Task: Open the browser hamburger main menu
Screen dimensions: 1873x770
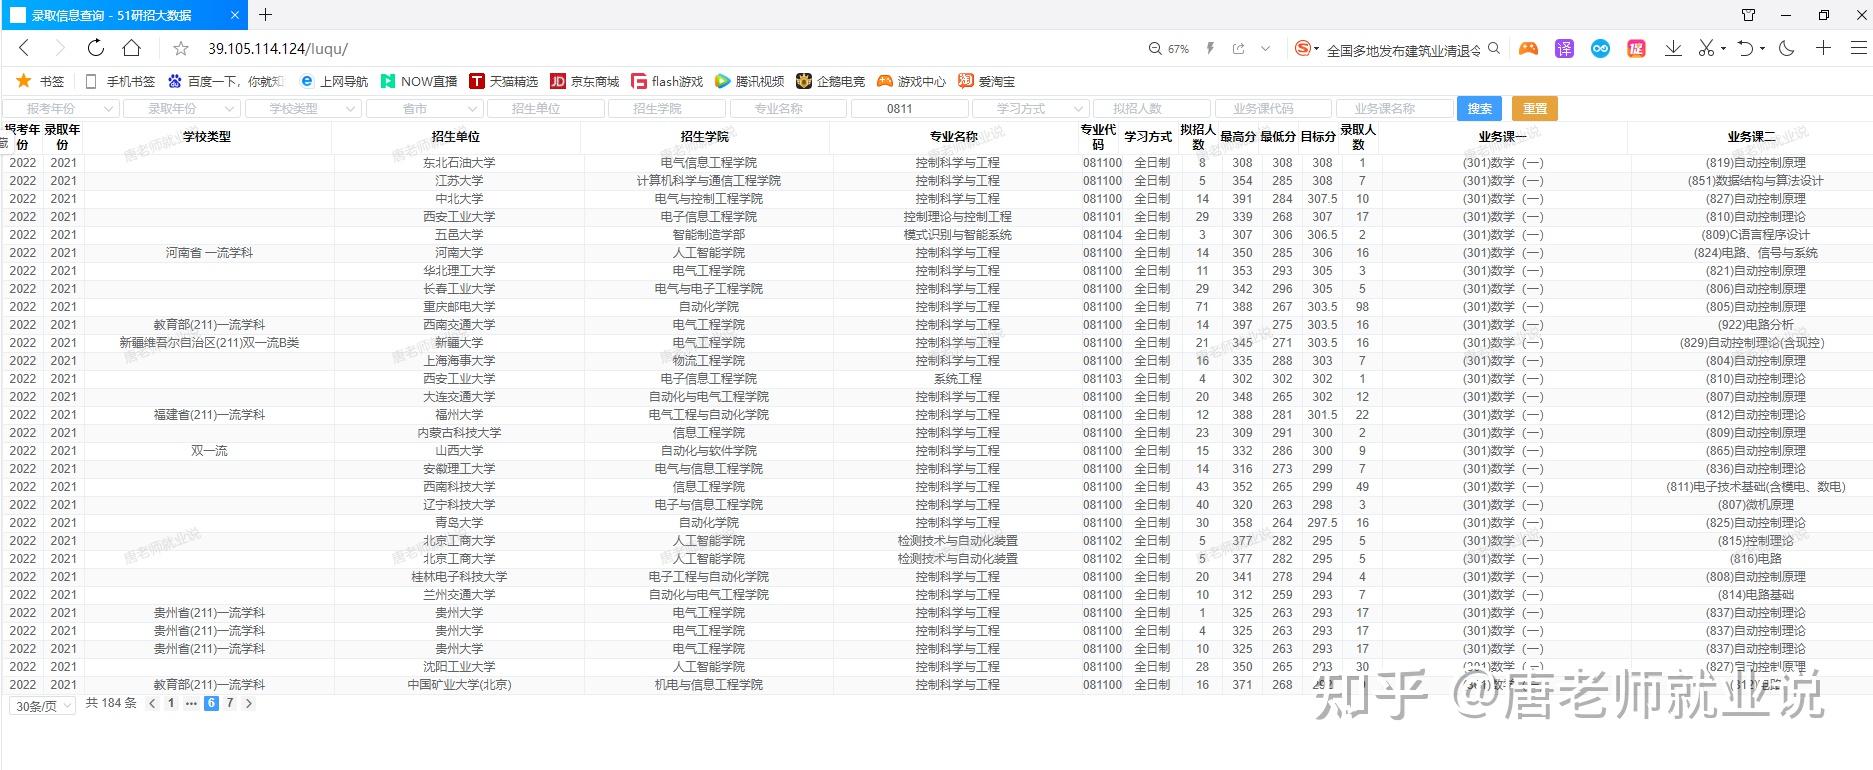Action: click(x=1858, y=48)
